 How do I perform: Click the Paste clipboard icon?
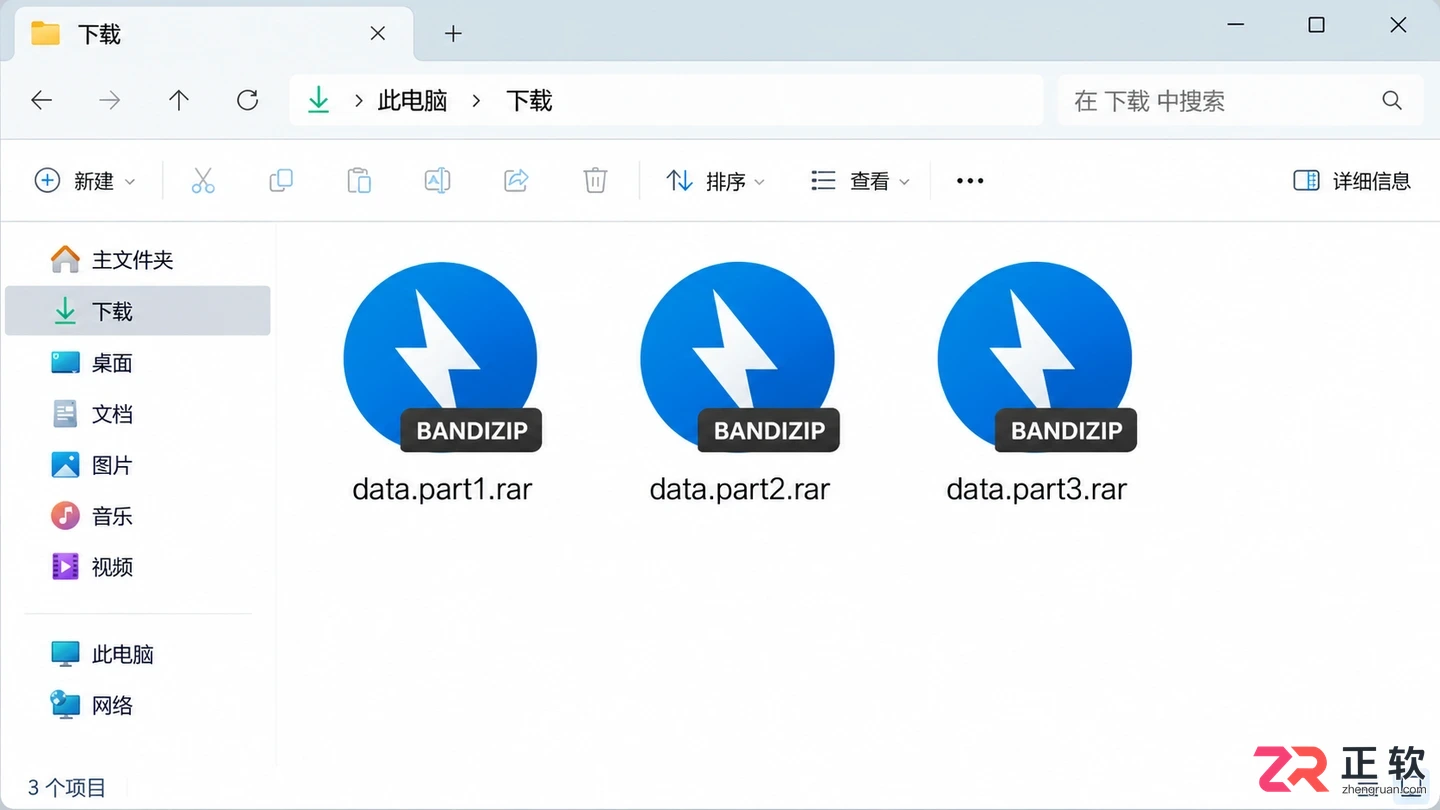click(359, 181)
